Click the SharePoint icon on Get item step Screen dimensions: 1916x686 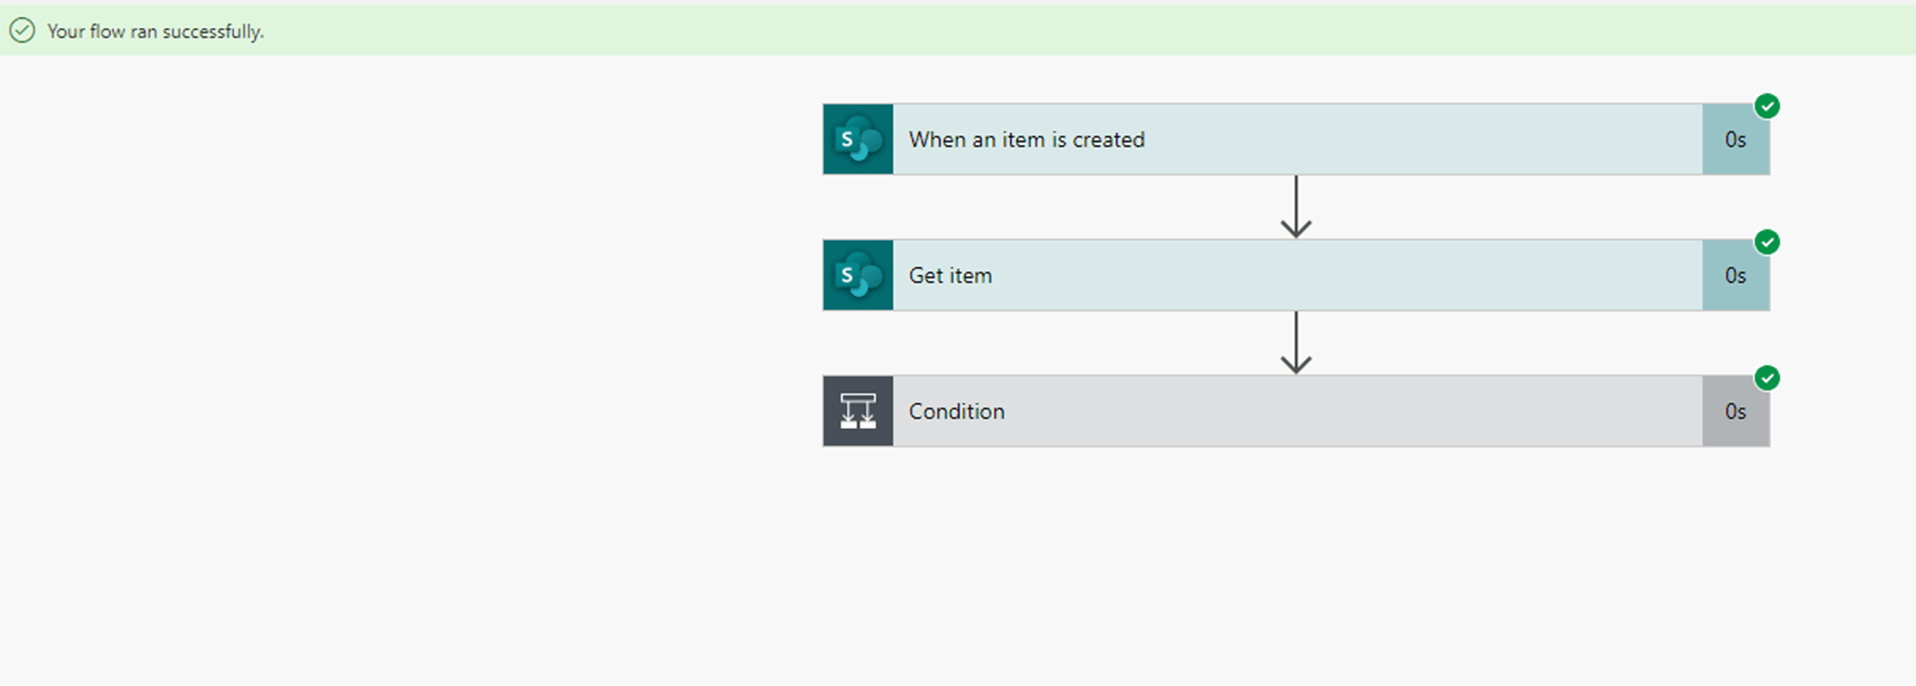[x=858, y=275]
